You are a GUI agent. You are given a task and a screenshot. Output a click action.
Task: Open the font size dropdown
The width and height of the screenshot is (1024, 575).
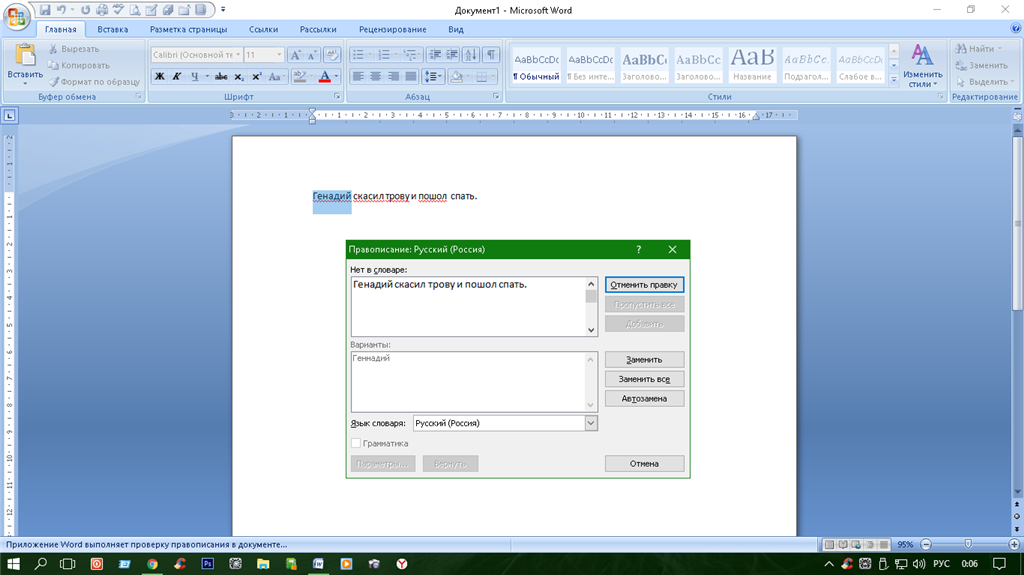pos(280,55)
